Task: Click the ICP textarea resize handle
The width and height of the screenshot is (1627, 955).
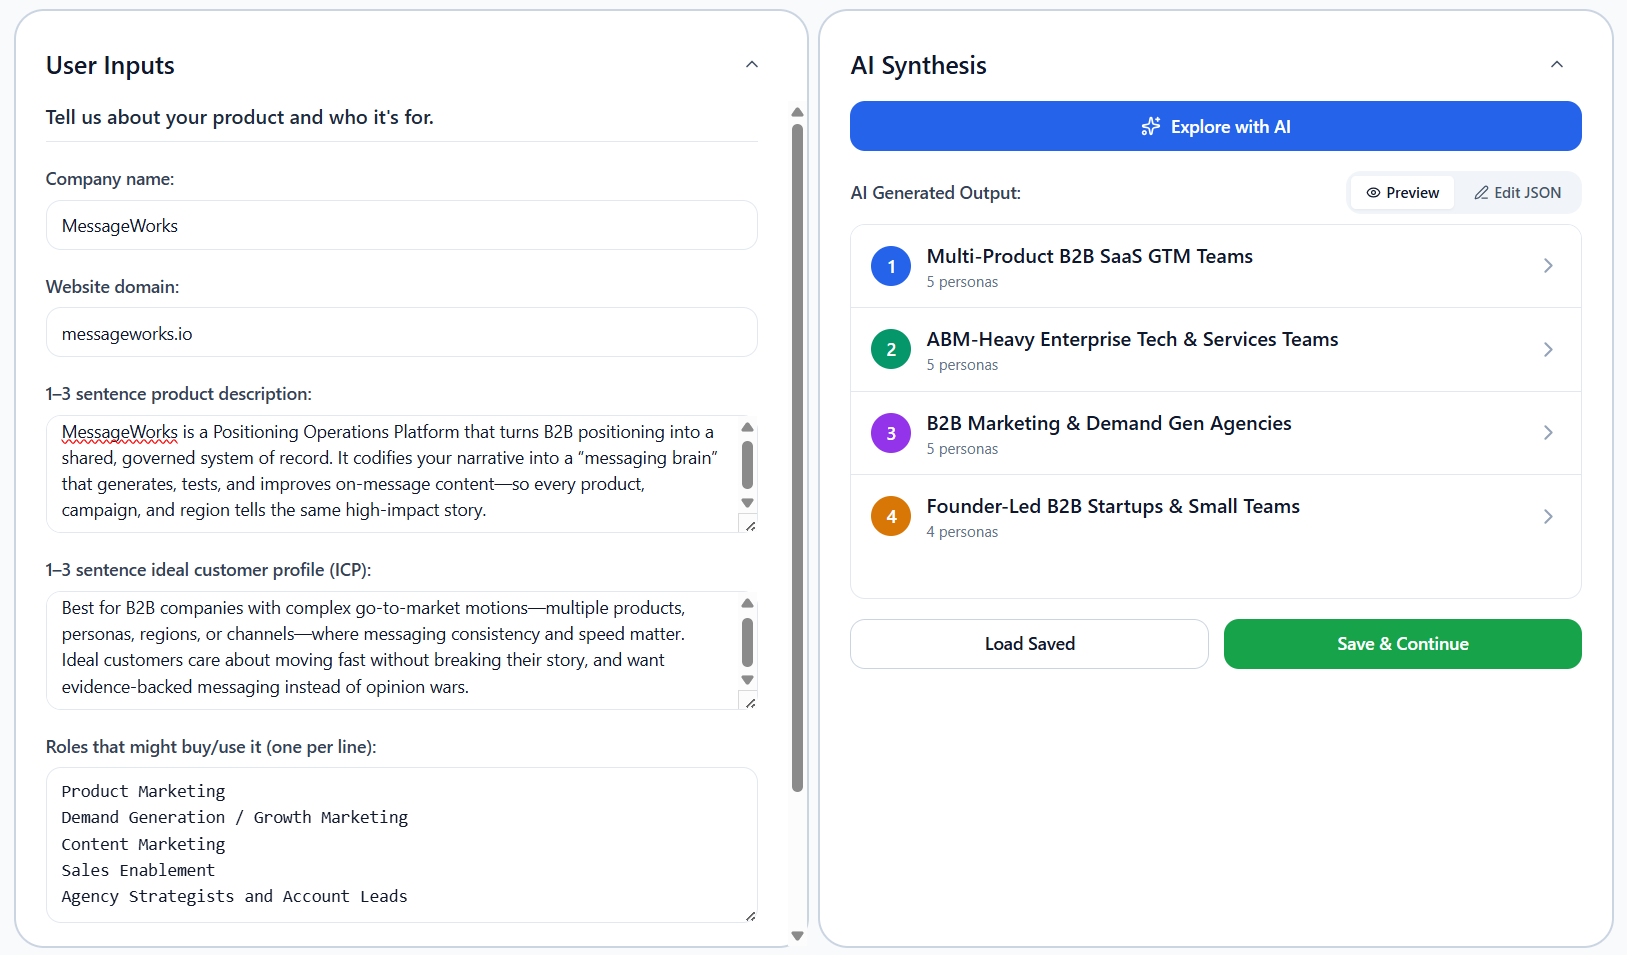Action: tap(750, 702)
